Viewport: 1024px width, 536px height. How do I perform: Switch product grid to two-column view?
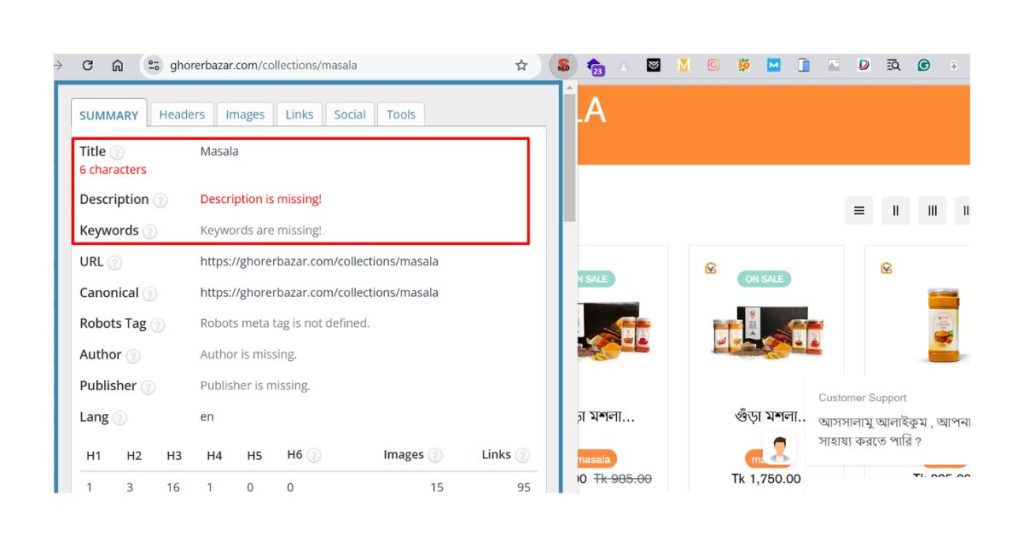point(895,211)
